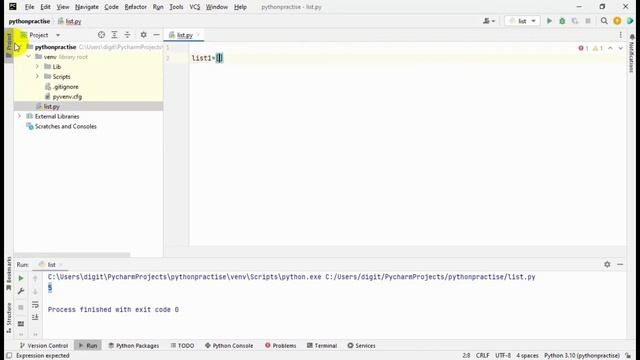
Task: Close the list tab in Run panel
Action: pyautogui.click(x=61, y=264)
